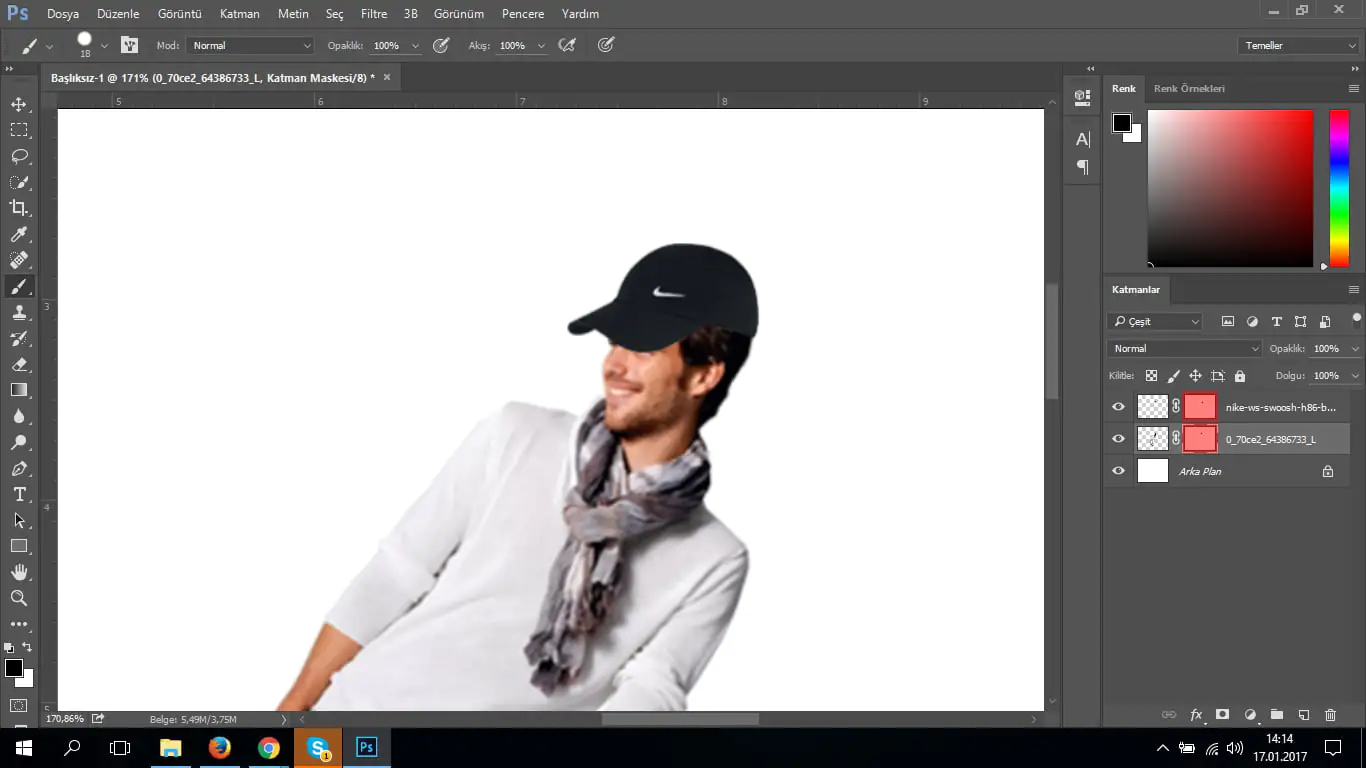Click the fx layer styles icon
This screenshot has height=768, width=1366.
pos(1196,714)
